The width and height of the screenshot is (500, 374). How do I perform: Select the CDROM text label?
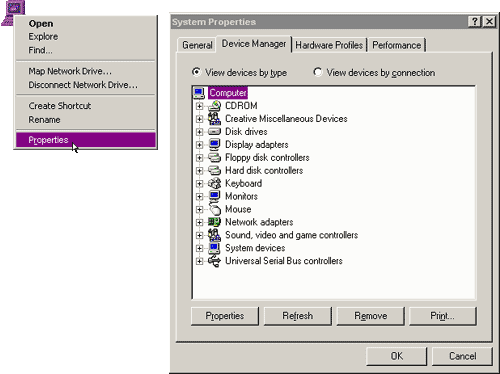pyautogui.click(x=241, y=106)
